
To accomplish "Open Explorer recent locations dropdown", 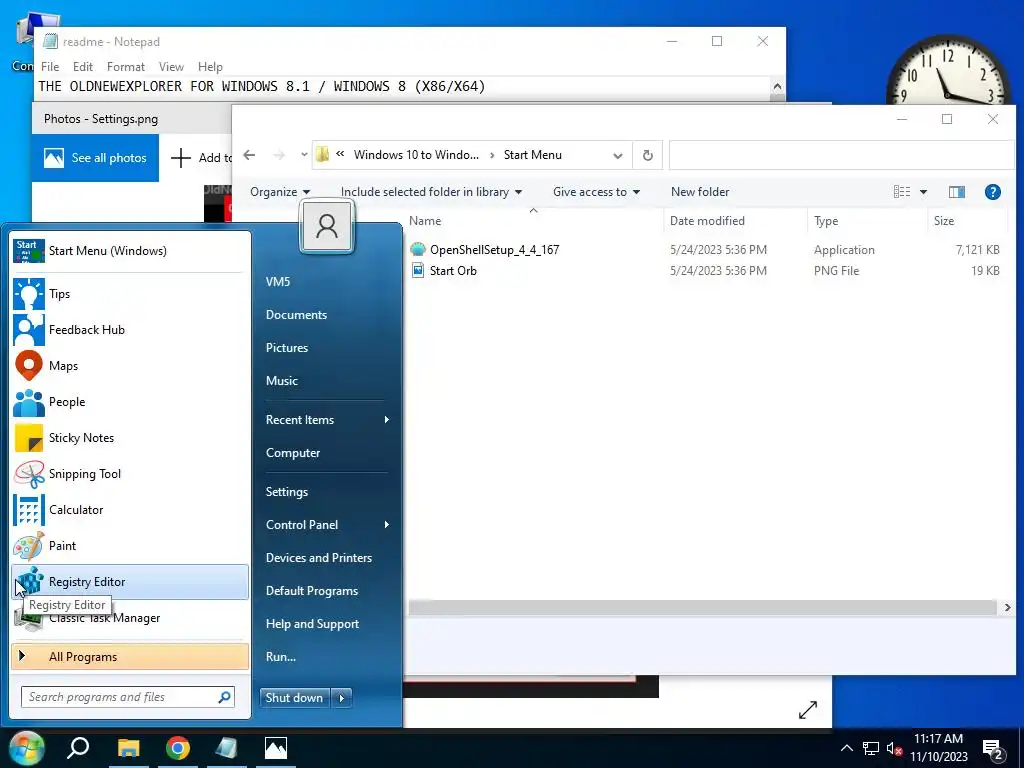I will (304, 155).
